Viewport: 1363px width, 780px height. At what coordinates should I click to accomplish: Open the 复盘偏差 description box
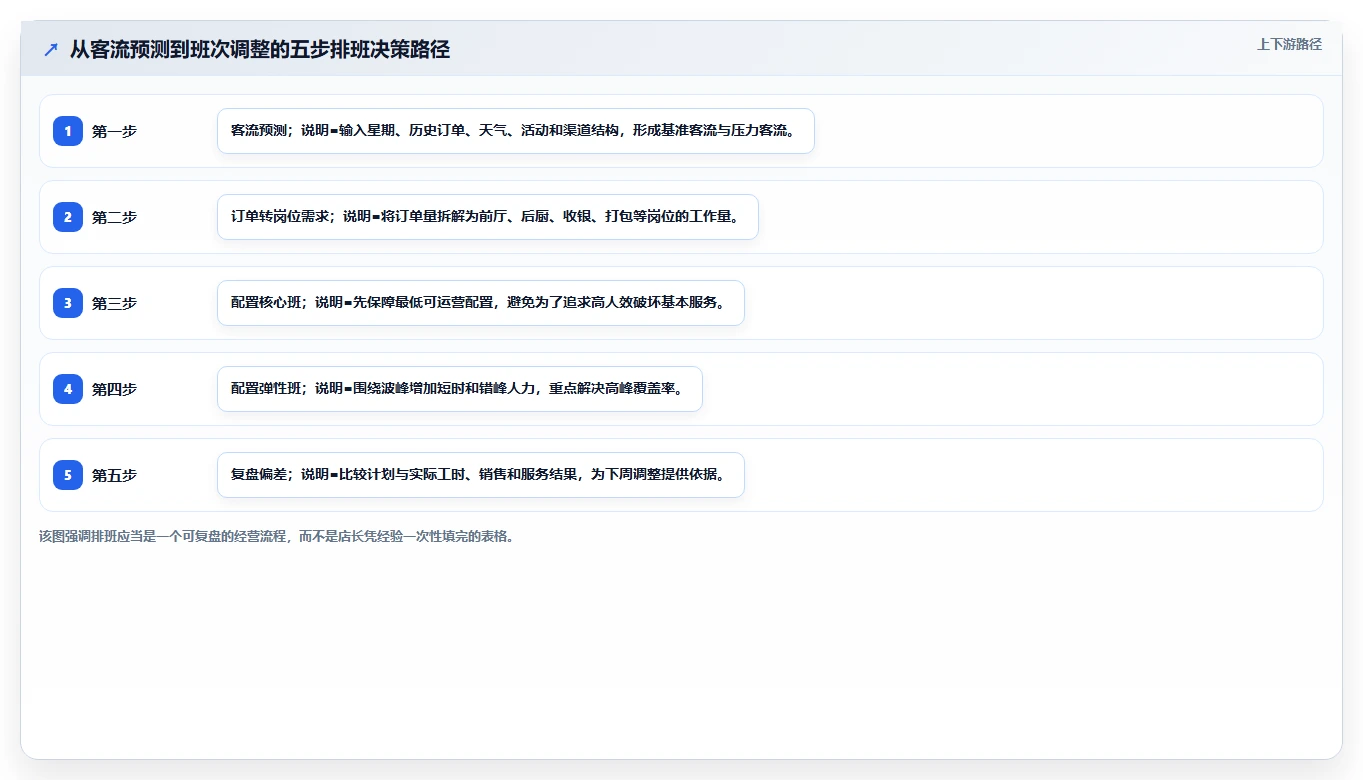pyautogui.click(x=481, y=475)
